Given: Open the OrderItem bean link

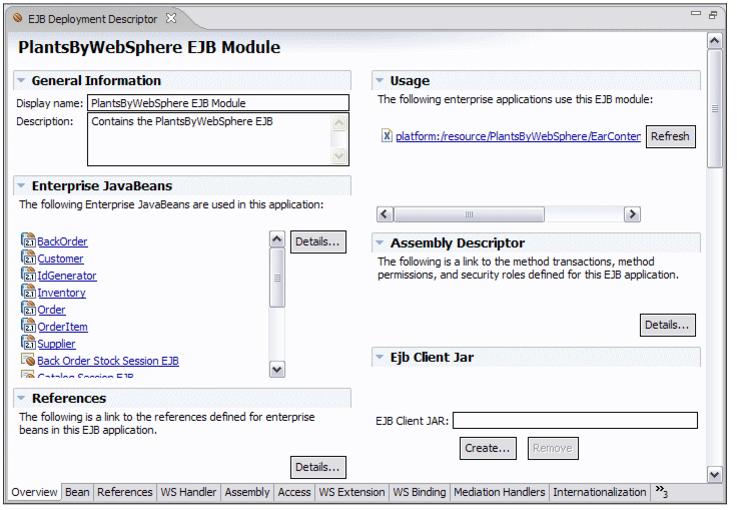Looking at the screenshot, I should pyautogui.click(x=63, y=327).
